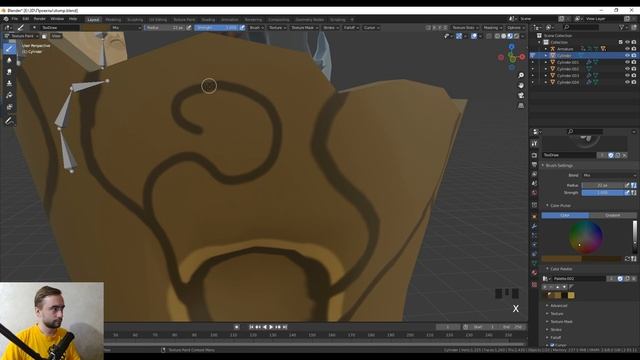Pick a color on the color wheel
Screen dimensions: 640x360
click(x=586, y=237)
